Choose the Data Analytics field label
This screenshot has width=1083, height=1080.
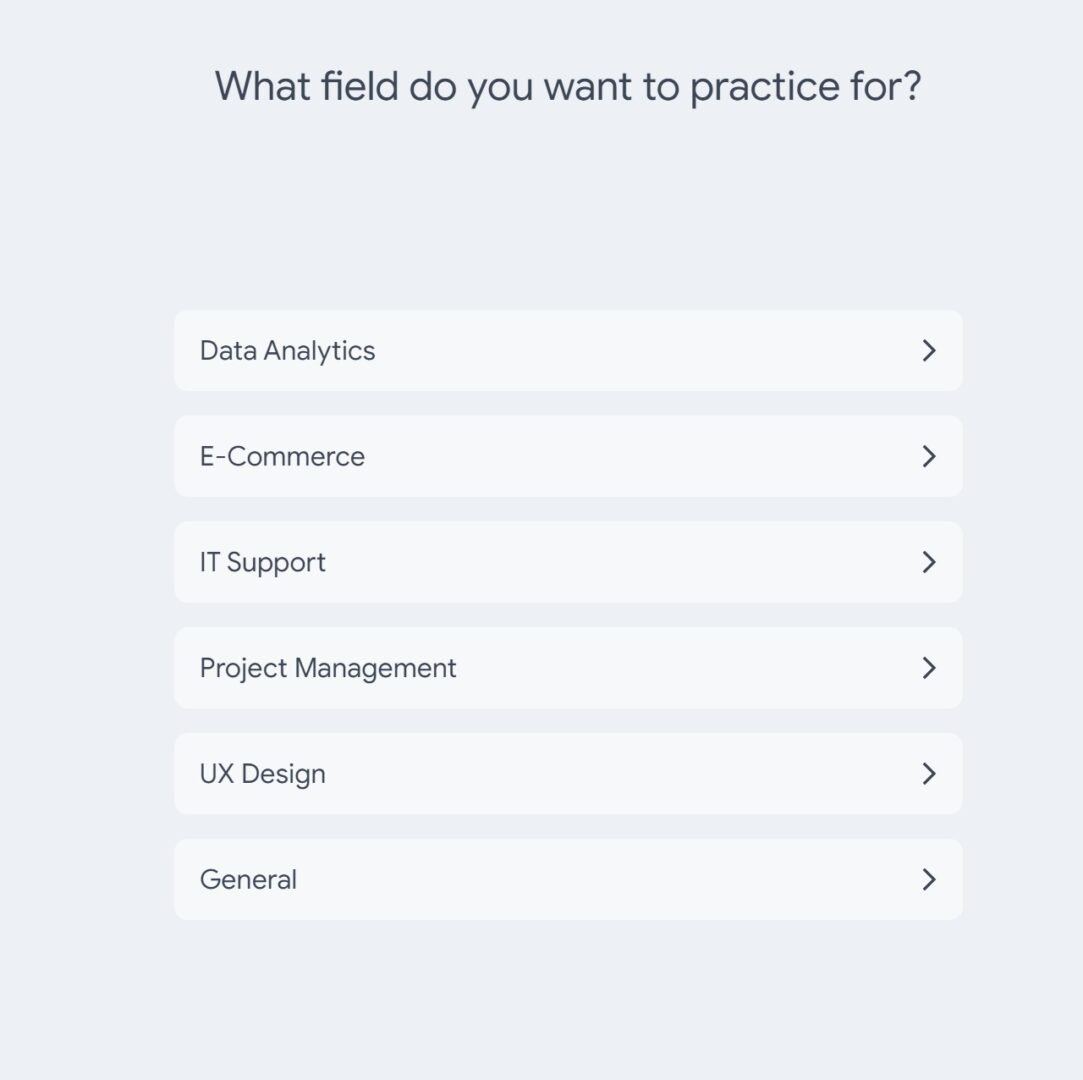287,351
